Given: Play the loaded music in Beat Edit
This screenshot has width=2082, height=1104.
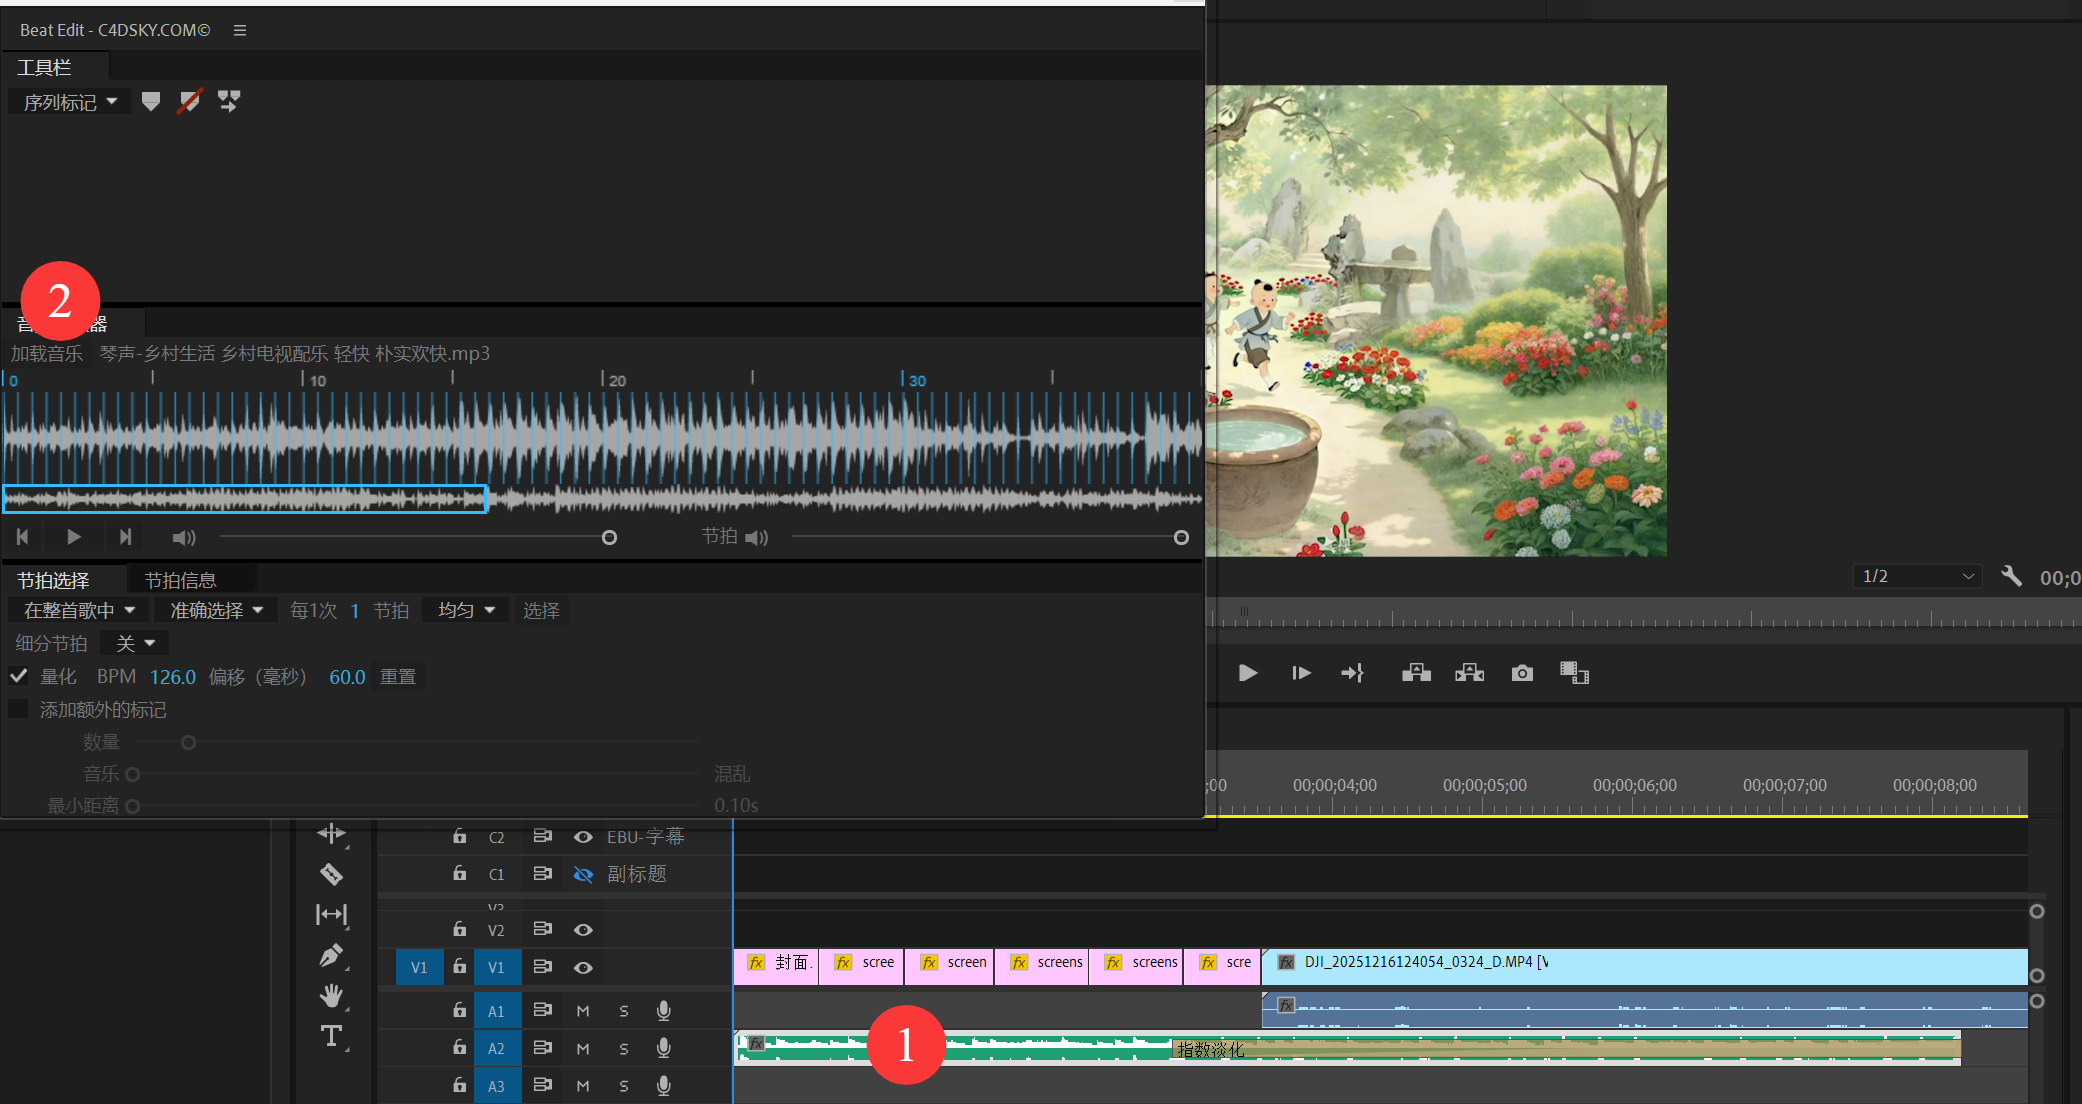Looking at the screenshot, I should 73,537.
